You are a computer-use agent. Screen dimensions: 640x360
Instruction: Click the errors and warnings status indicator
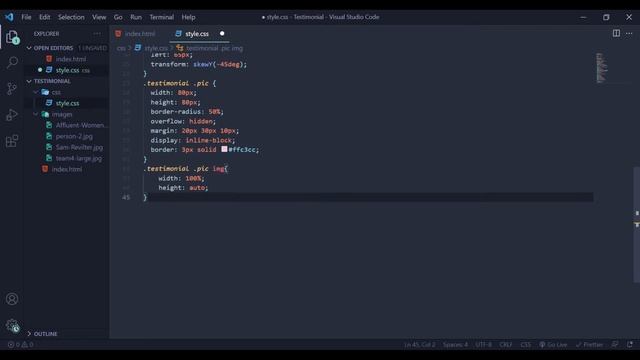point(20,344)
